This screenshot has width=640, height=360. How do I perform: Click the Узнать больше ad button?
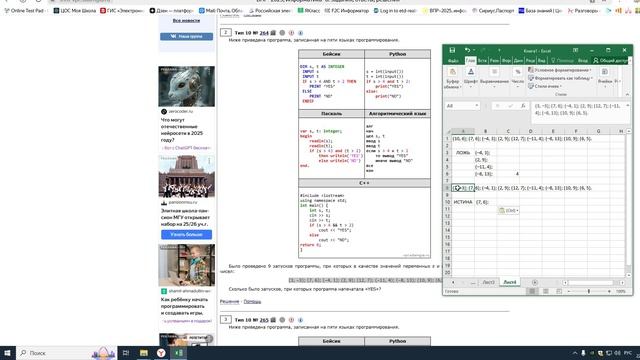coord(186,235)
